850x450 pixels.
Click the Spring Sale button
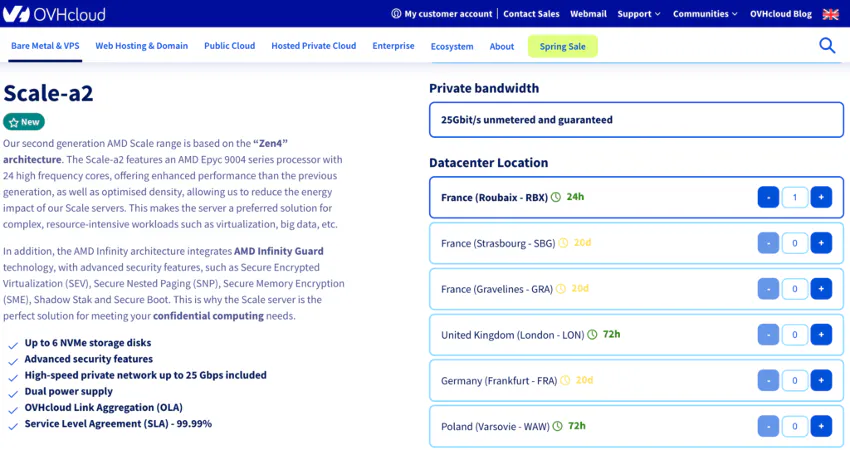(x=563, y=47)
